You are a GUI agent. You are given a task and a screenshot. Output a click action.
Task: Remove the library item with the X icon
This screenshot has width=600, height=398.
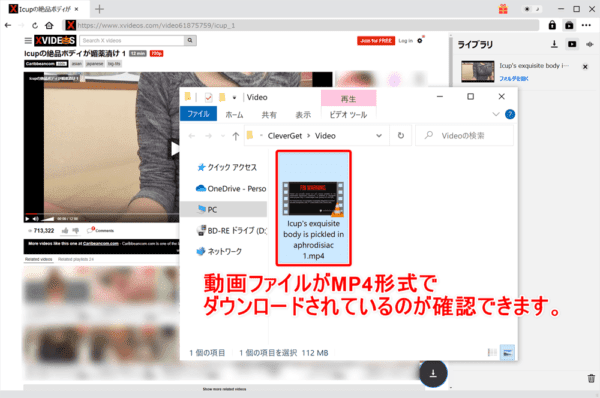point(585,67)
